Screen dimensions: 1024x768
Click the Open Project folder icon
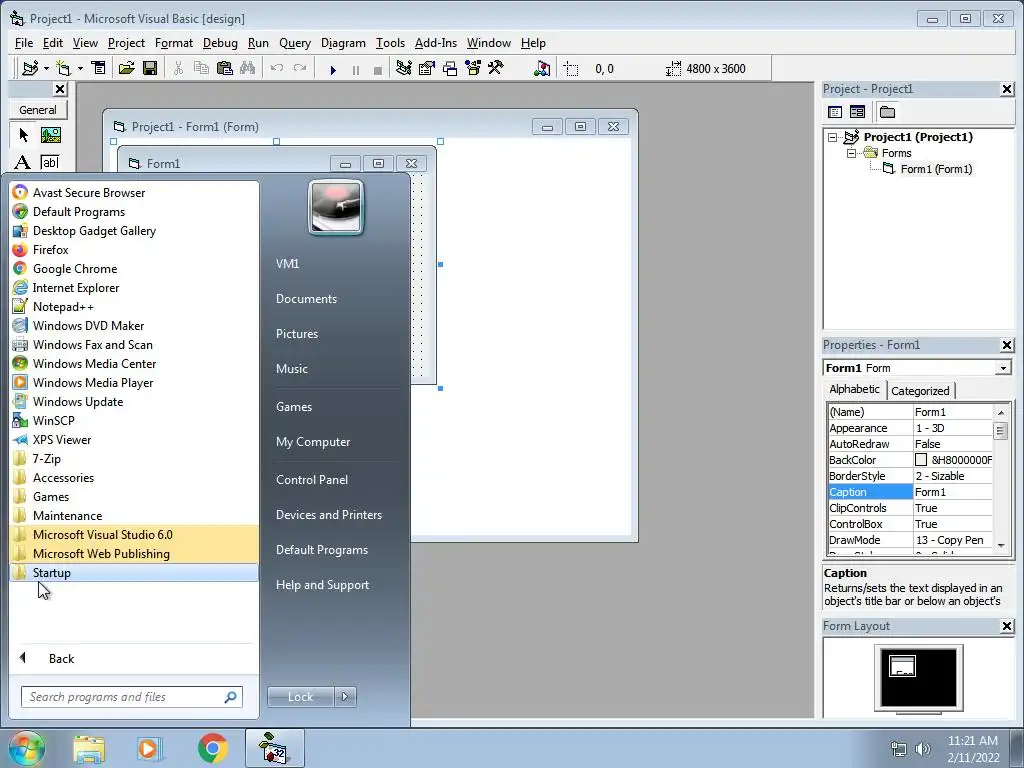click(127, 69)
